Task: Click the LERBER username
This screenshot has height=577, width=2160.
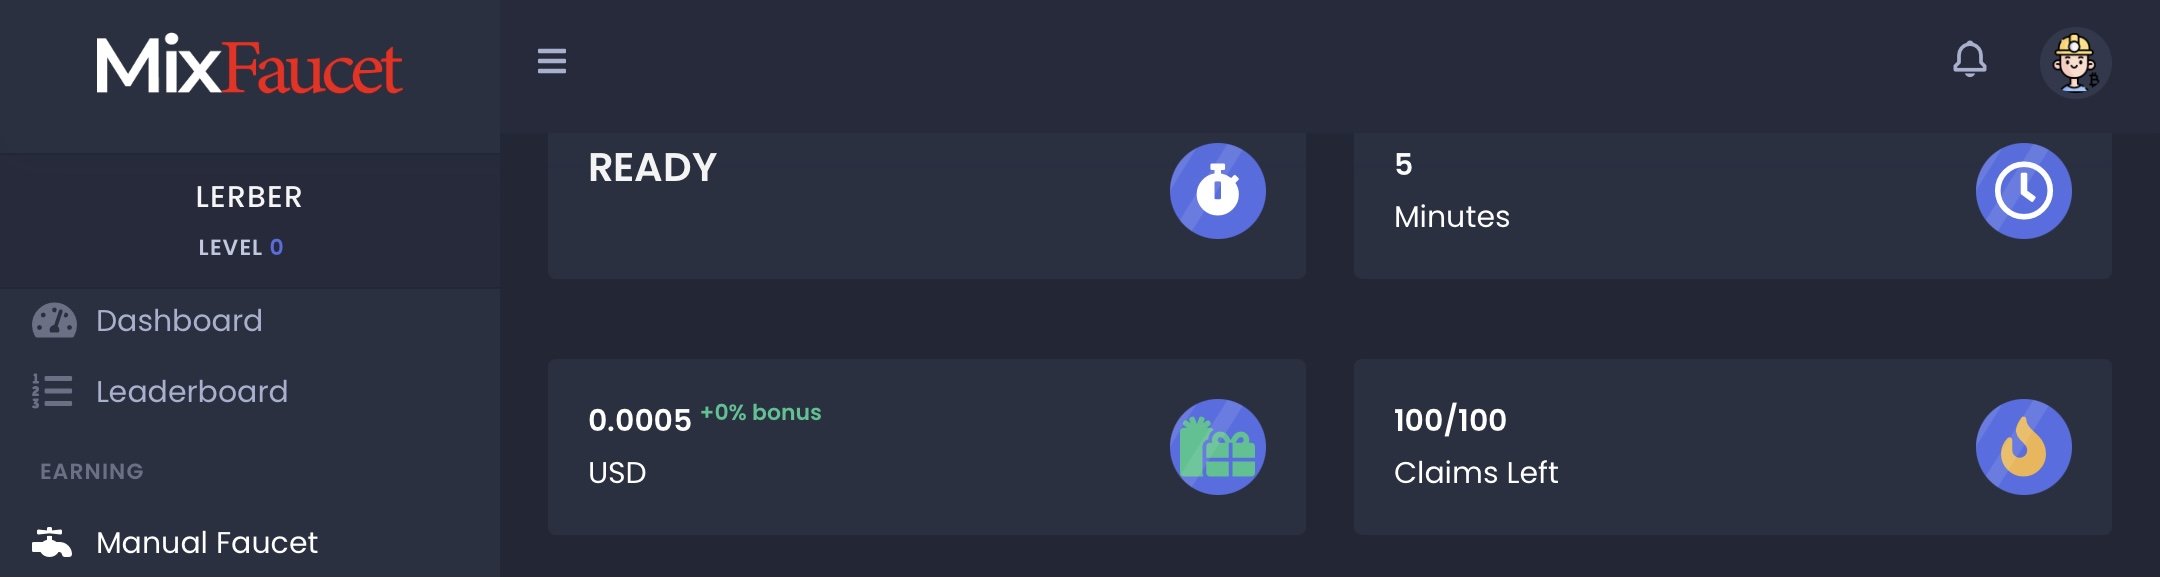Action: click(249, 197)
